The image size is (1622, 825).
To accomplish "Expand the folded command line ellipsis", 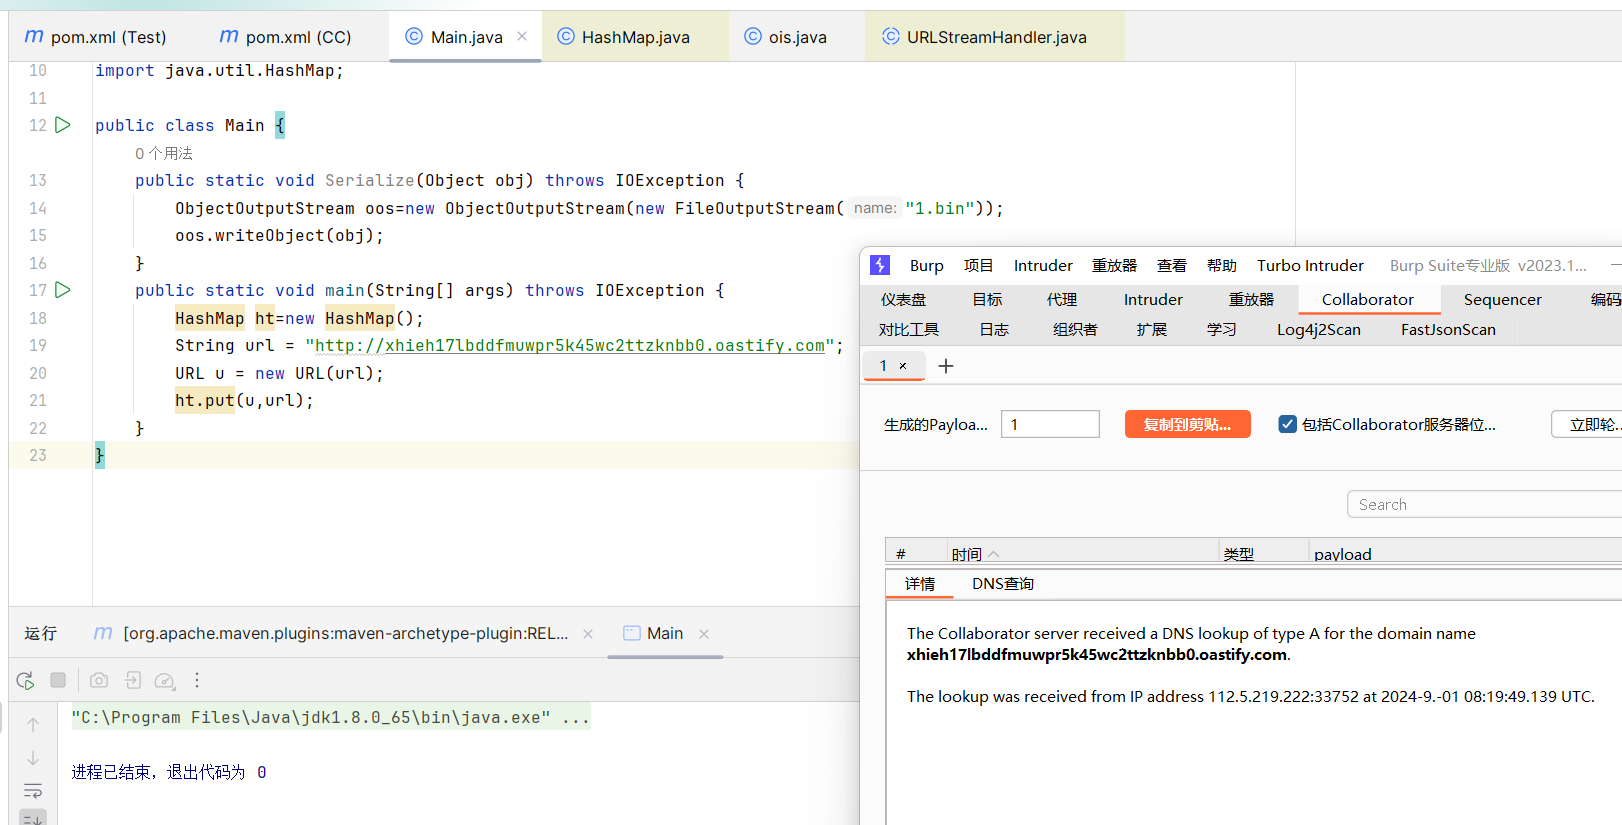I will point(576,717).
